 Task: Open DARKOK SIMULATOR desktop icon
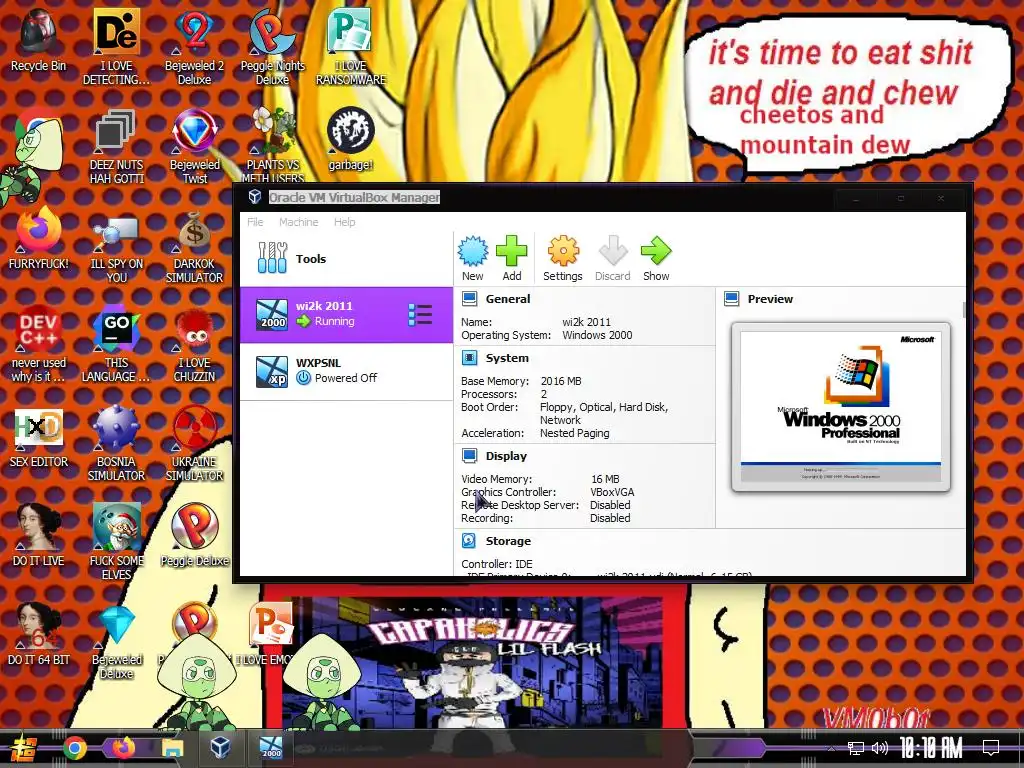[x=194, y=246]
